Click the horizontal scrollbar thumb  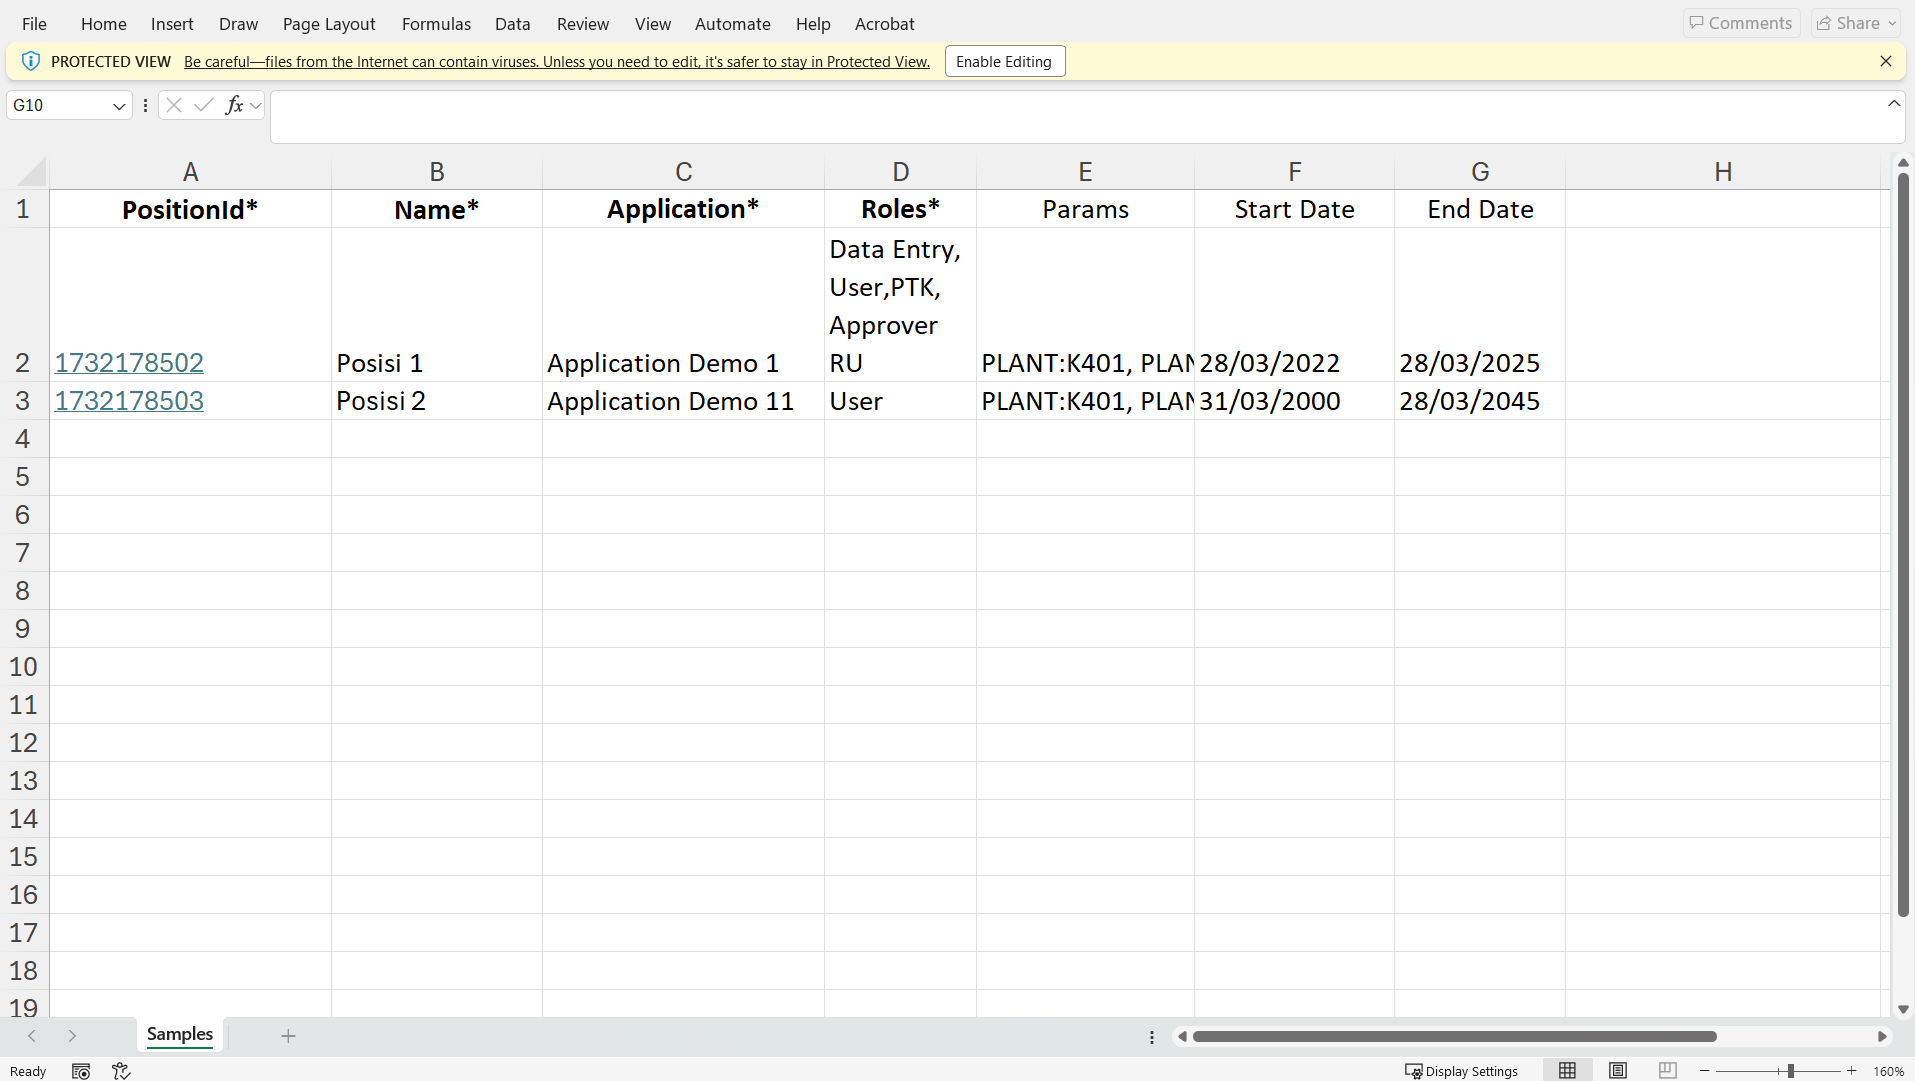tap(1454, 1036)
